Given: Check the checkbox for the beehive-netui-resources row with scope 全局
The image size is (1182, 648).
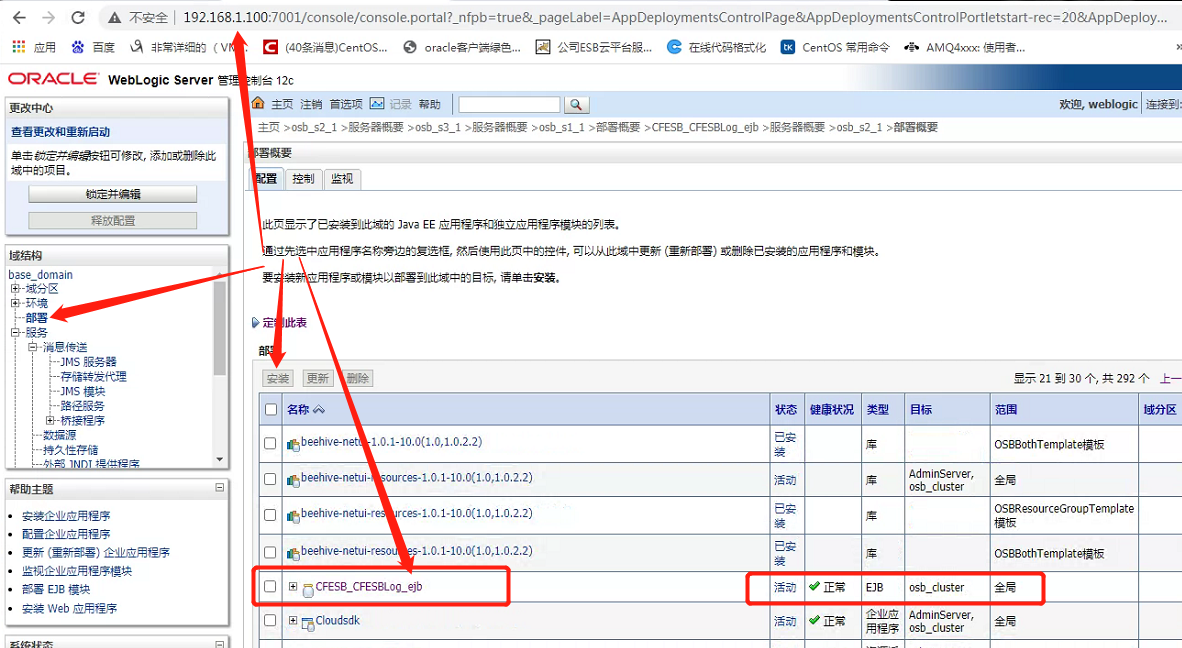Looking at the screenshot, I should tap(270, 479).
